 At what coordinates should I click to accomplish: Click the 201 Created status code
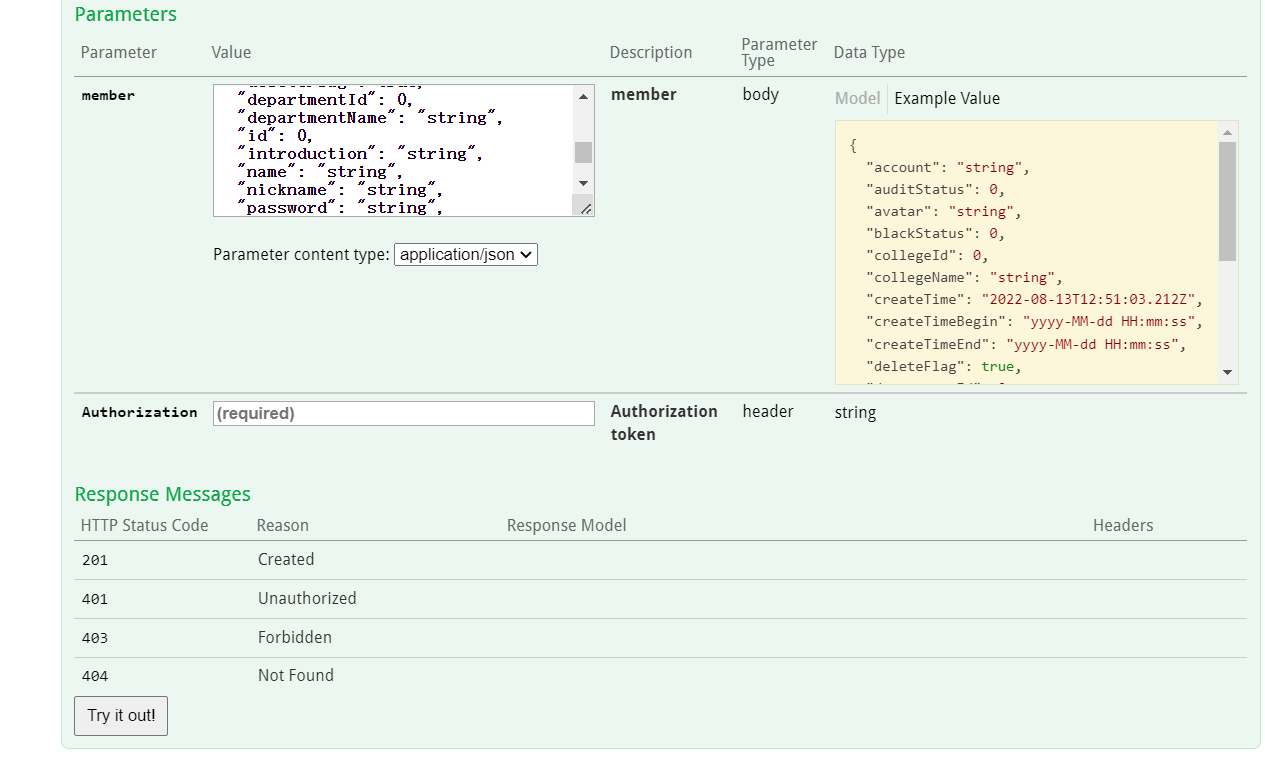pos(95,560)
